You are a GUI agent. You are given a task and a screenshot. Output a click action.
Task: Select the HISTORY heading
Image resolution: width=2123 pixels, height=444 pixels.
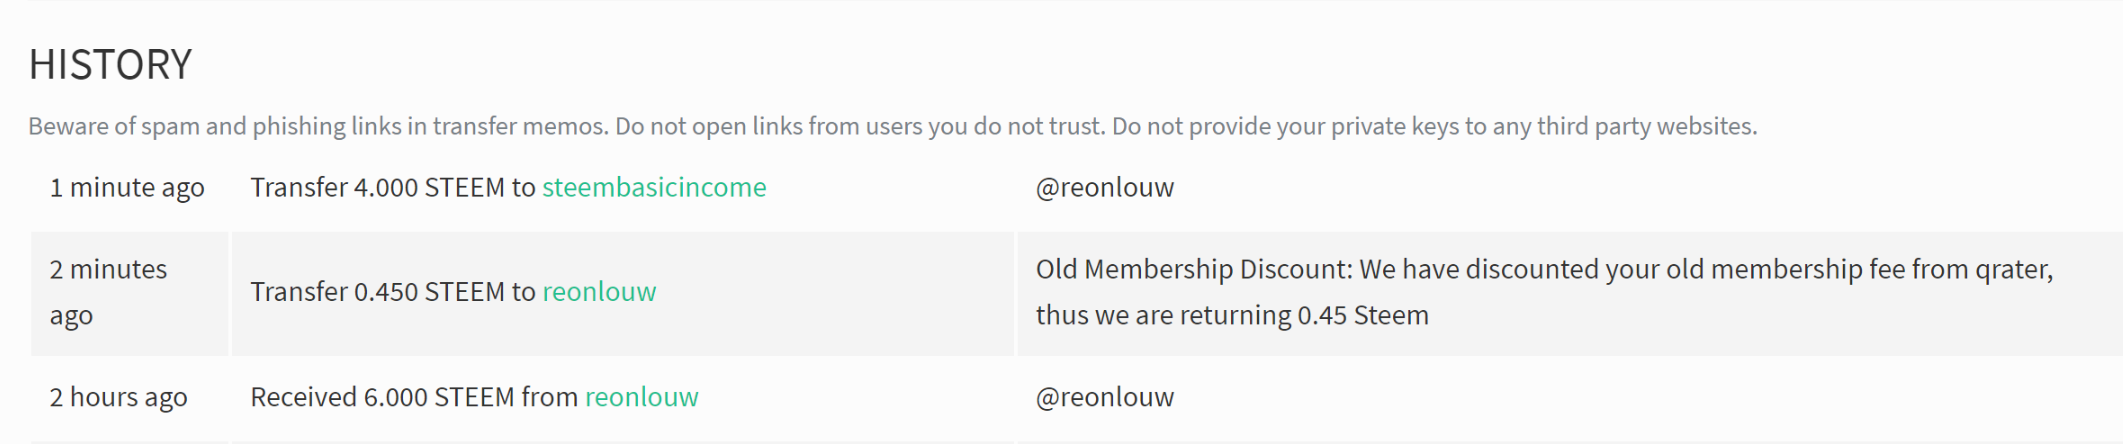click(110, 65)
